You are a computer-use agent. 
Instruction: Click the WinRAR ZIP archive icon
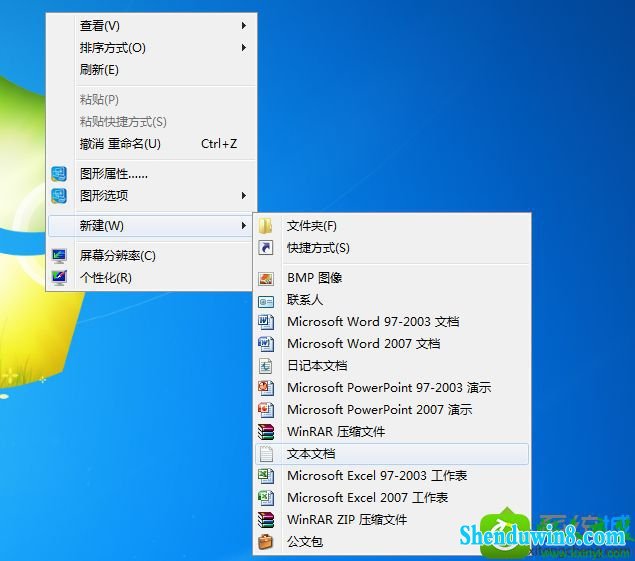[266, 520]
